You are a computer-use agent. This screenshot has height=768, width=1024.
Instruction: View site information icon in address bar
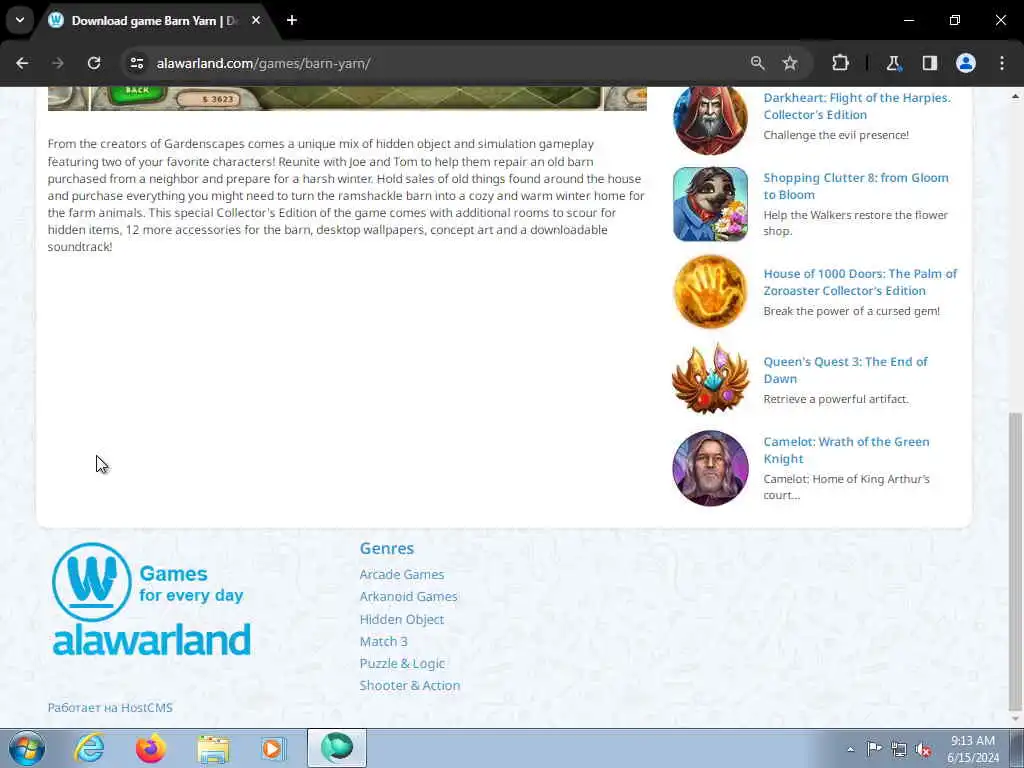[x=136, y=63]
